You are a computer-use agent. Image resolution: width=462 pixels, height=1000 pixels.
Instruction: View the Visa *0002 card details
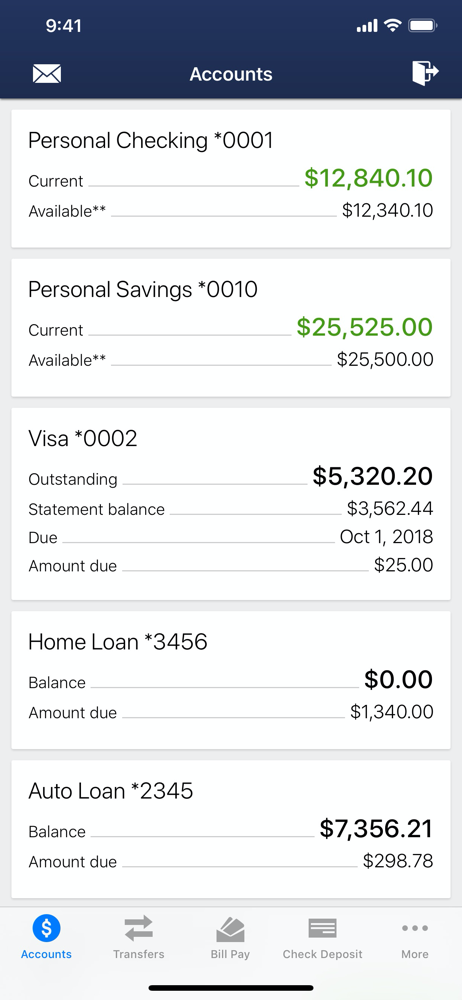(x=231, y=504)
